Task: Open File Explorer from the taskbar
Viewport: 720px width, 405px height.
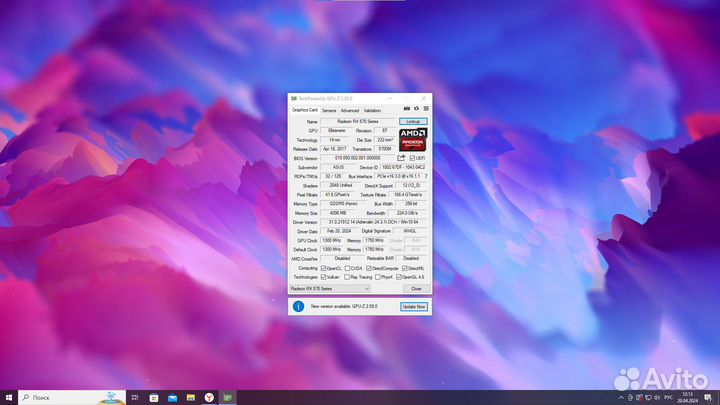Action: [191, 397]
